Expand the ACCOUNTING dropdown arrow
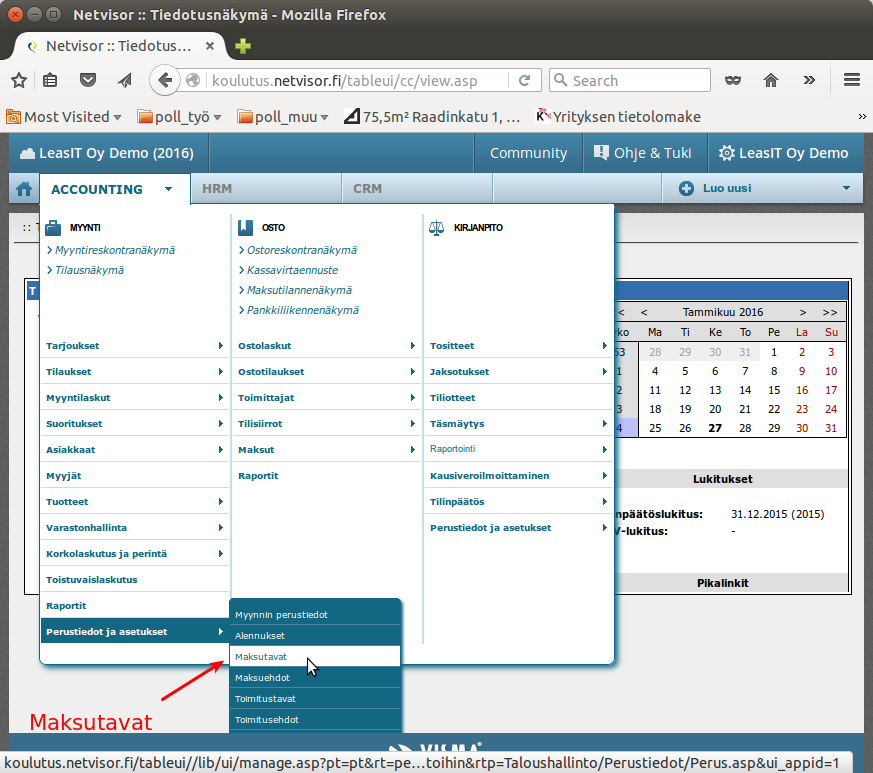 click(x=170, y=188)
